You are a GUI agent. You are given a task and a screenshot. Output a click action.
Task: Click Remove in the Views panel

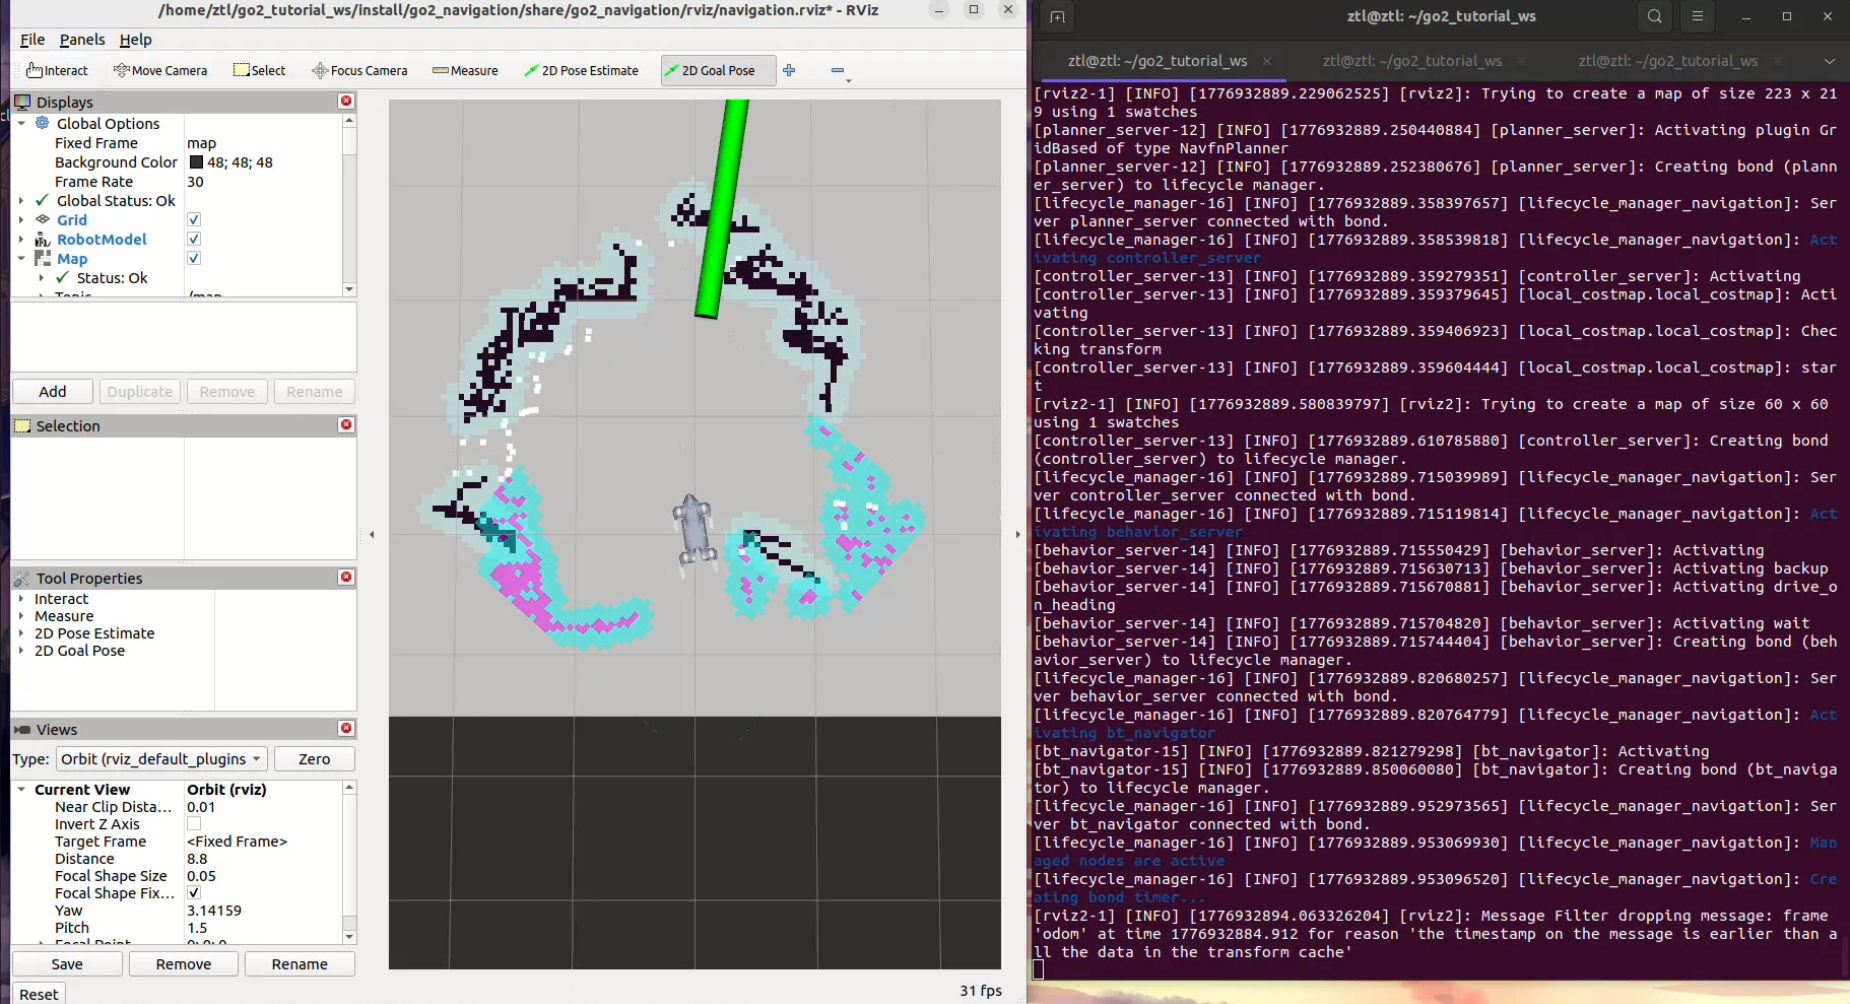183,964
